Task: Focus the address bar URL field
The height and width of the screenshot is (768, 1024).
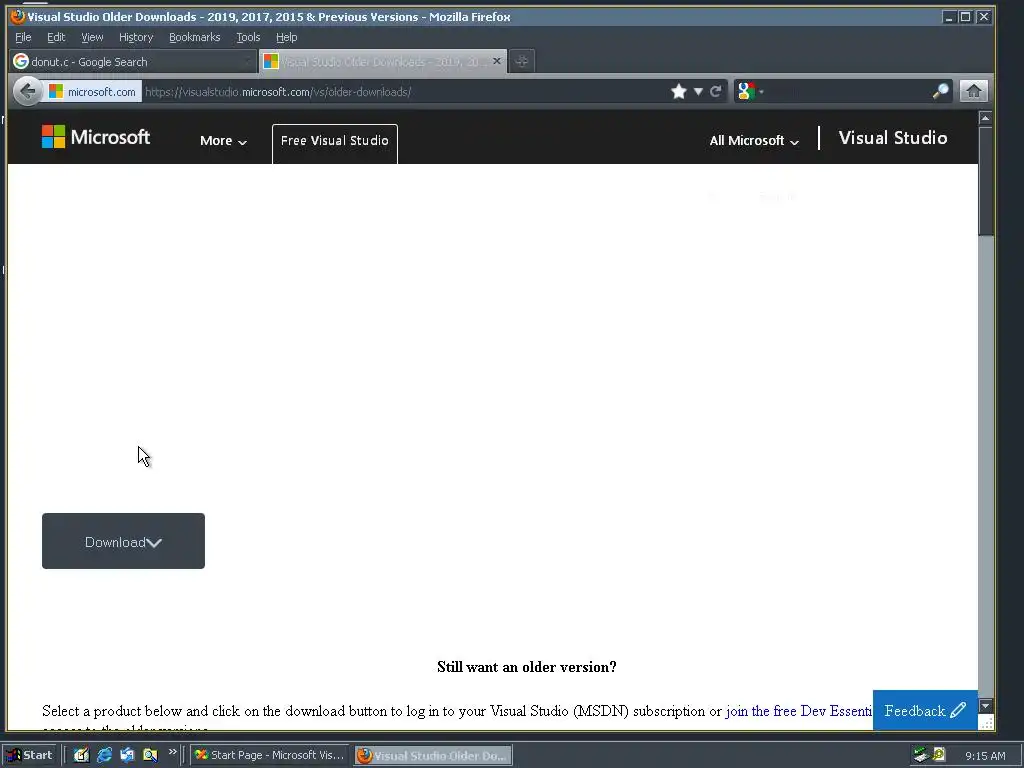Action: [405, 91]
